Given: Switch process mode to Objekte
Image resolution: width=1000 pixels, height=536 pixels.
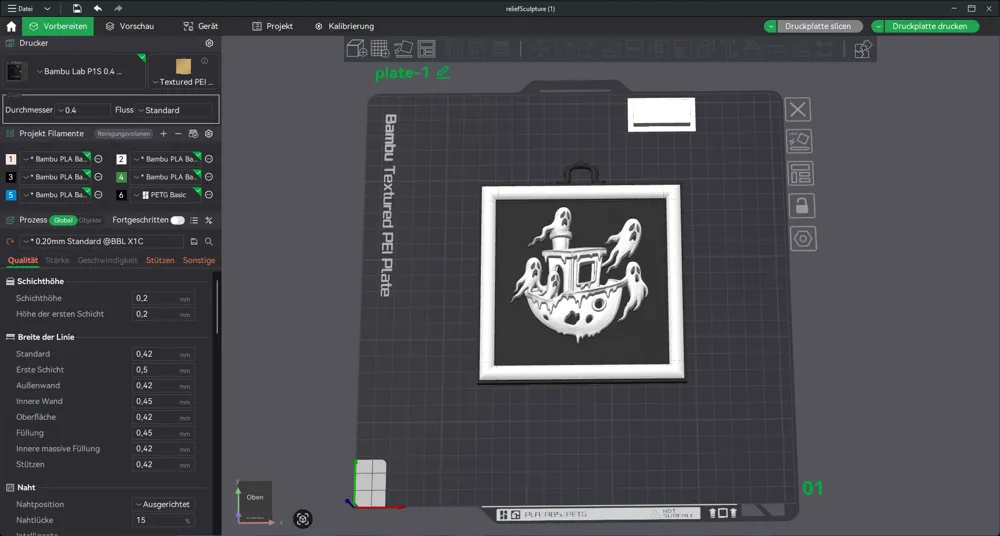Looking at the screenshot, I should click(x=90, y=220).
